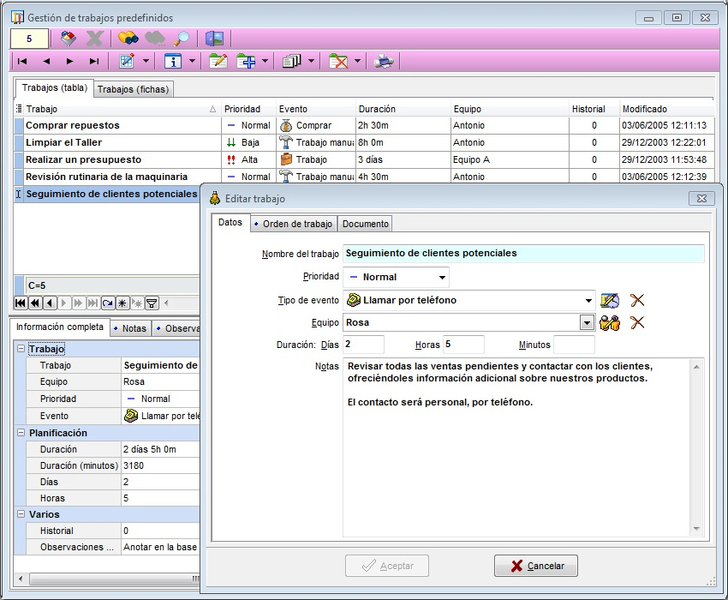Click the grid navigator funnel filter button
Image resolution: width=728 pixels, height=600 pixels.
(x=151, y=303)
